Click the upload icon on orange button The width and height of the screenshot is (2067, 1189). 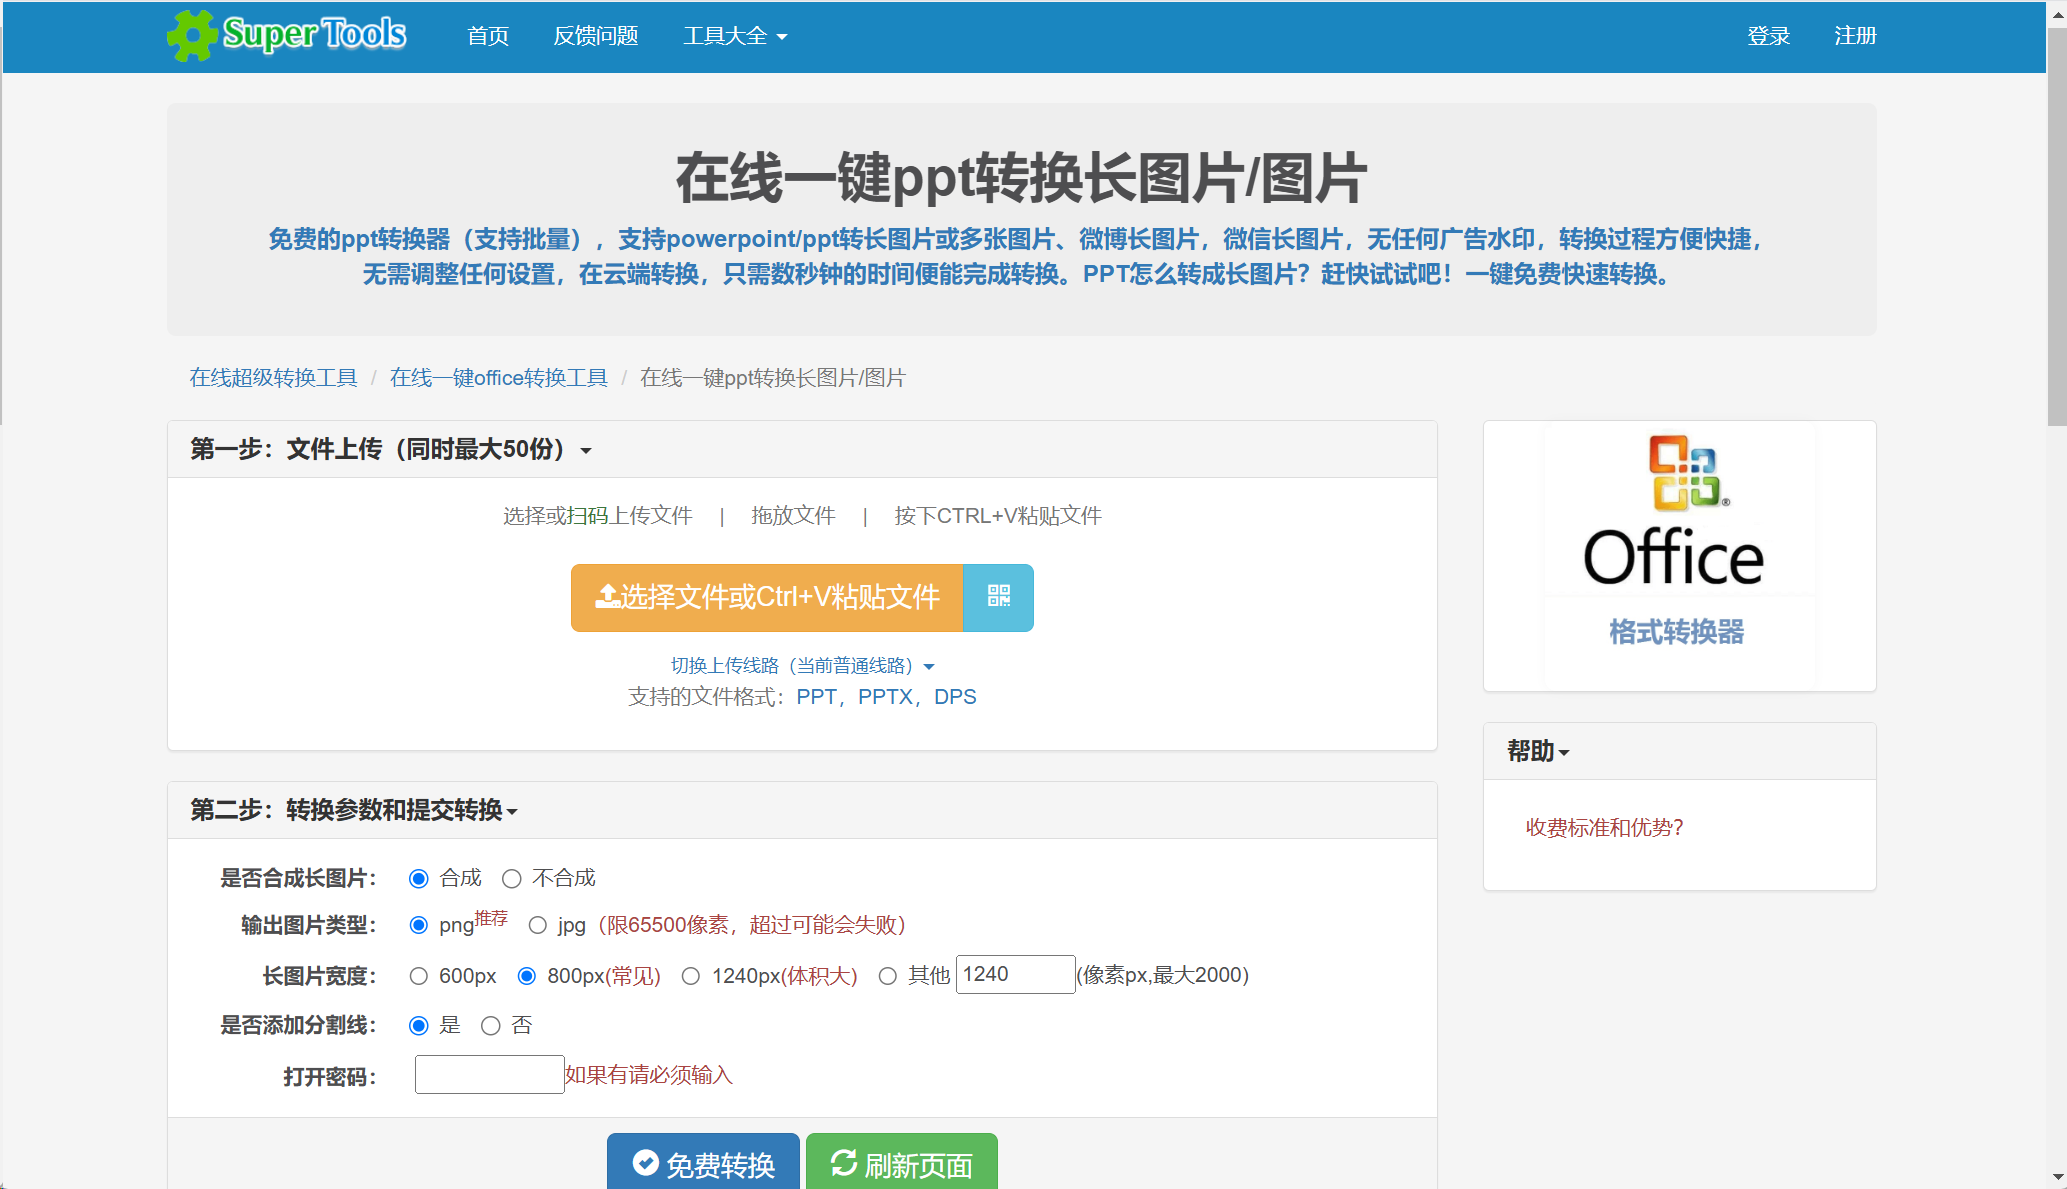point(607,597)
